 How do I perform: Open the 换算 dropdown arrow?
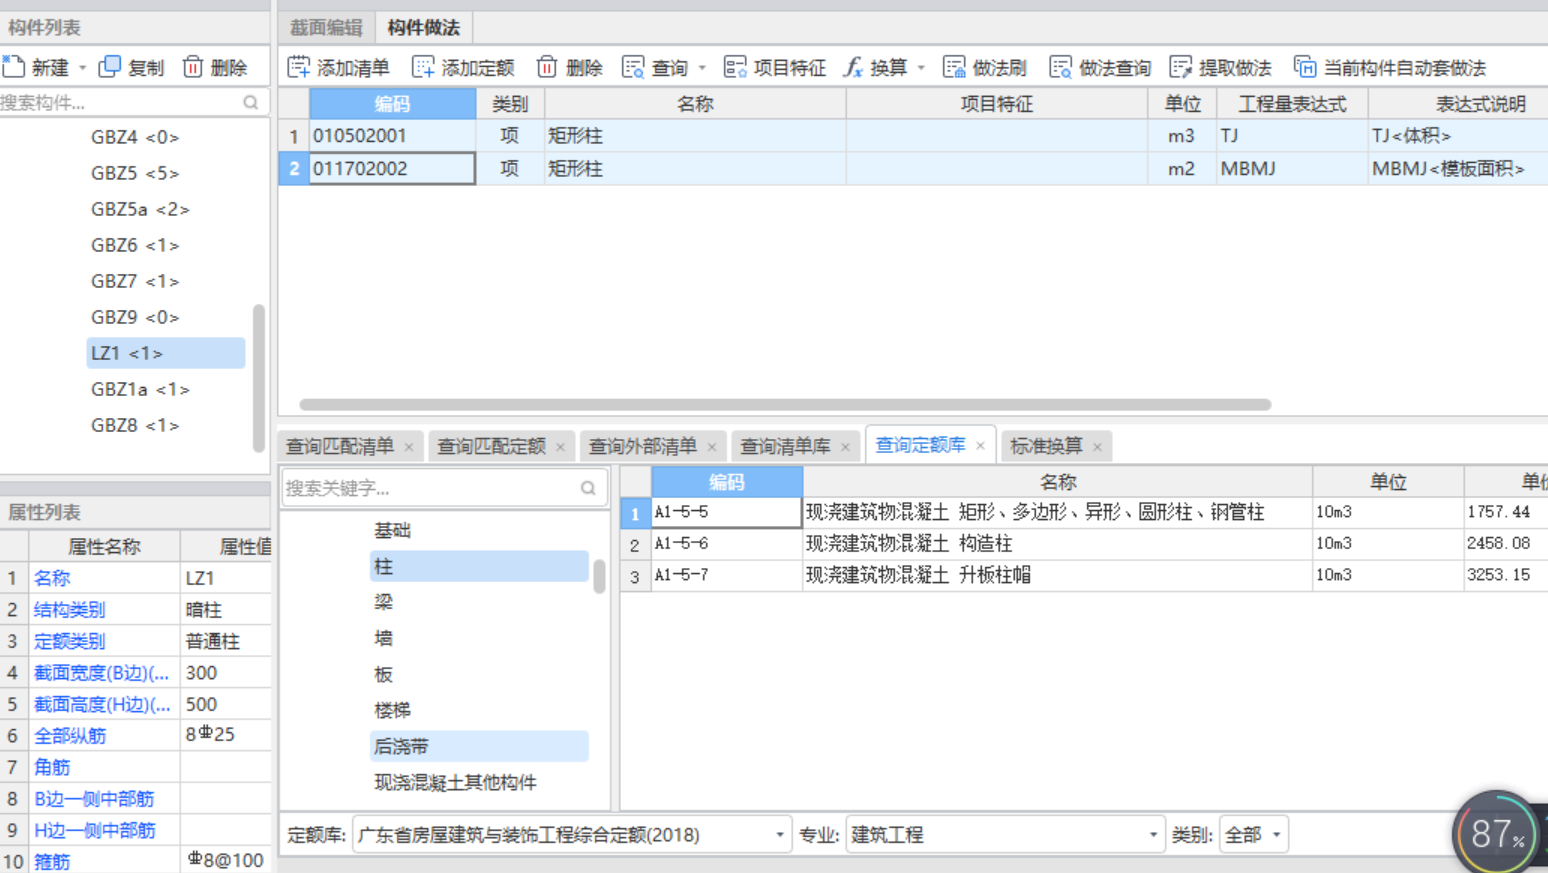921,68
